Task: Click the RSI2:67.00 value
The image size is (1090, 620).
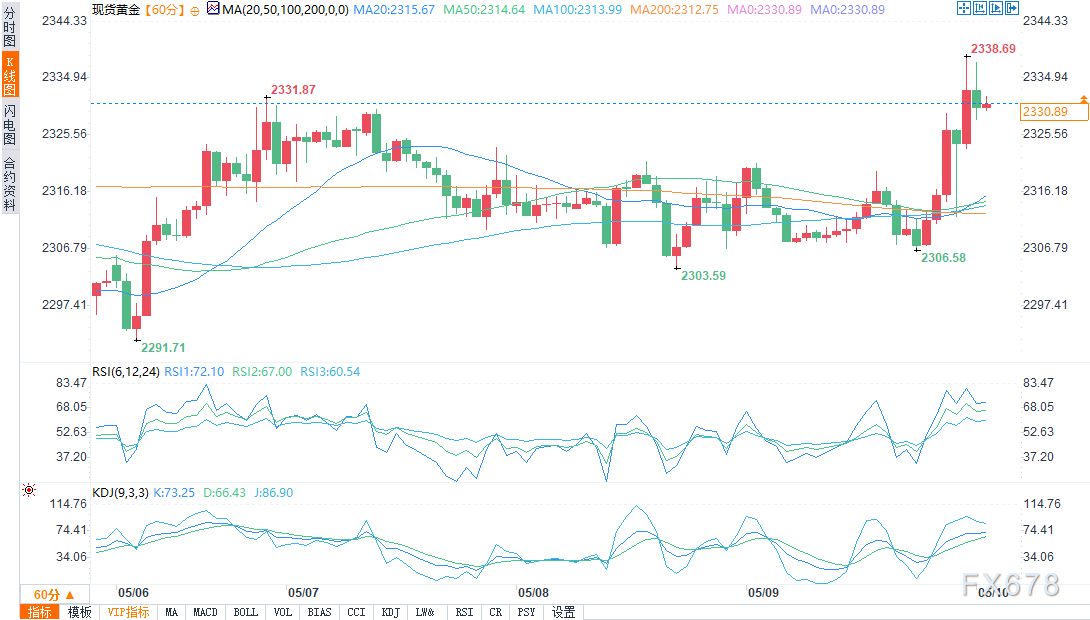Action: 262,372
